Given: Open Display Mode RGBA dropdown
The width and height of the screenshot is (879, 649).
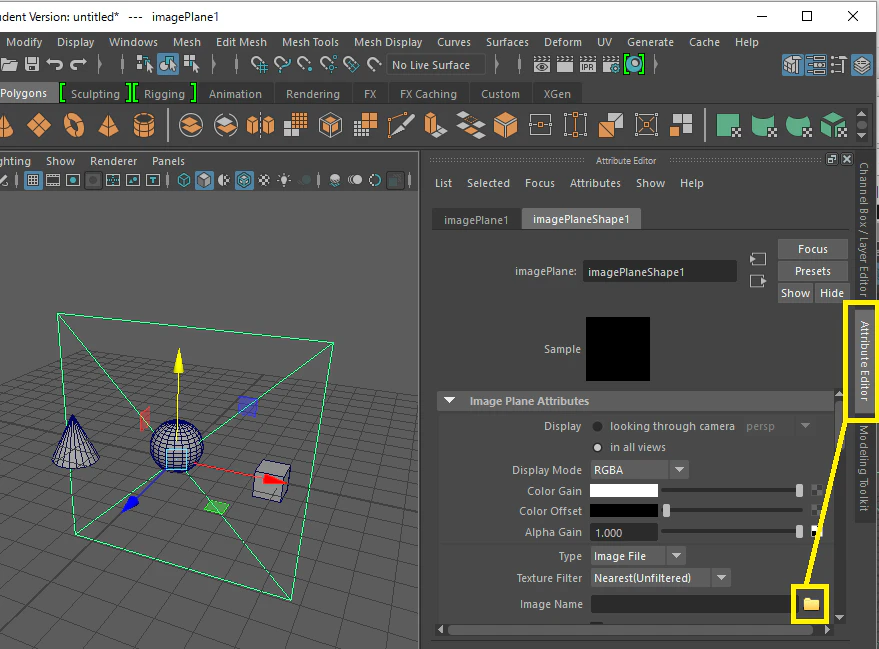Looking at the screenshot, I should point(640,470).
